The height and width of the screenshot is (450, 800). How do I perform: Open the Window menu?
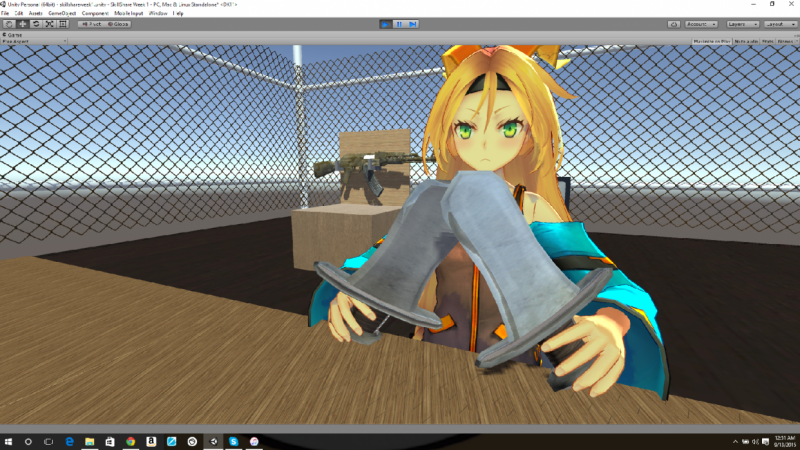158,13
